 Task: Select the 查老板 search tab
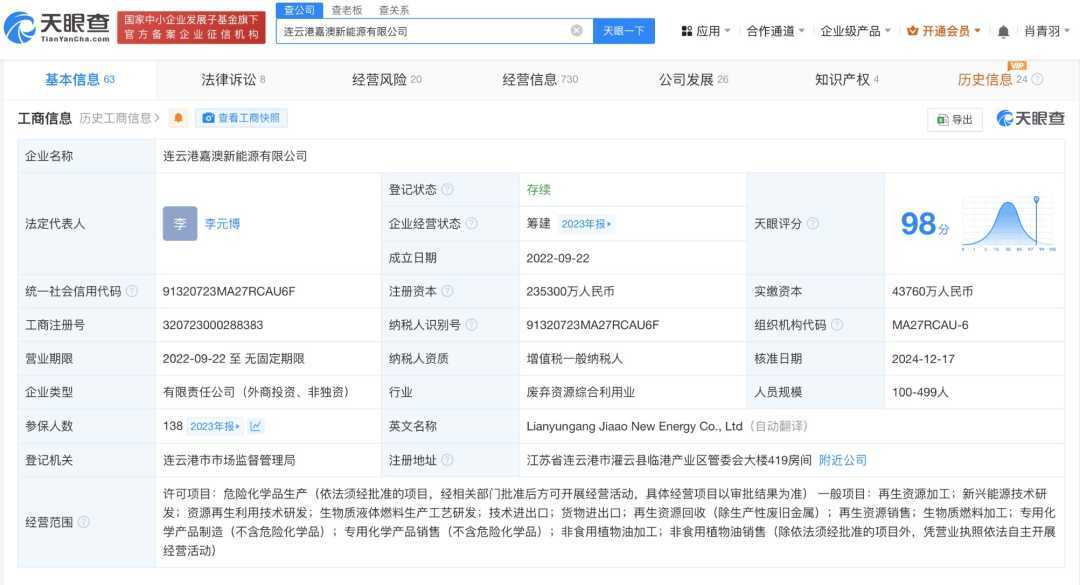(x=347, y=10)
